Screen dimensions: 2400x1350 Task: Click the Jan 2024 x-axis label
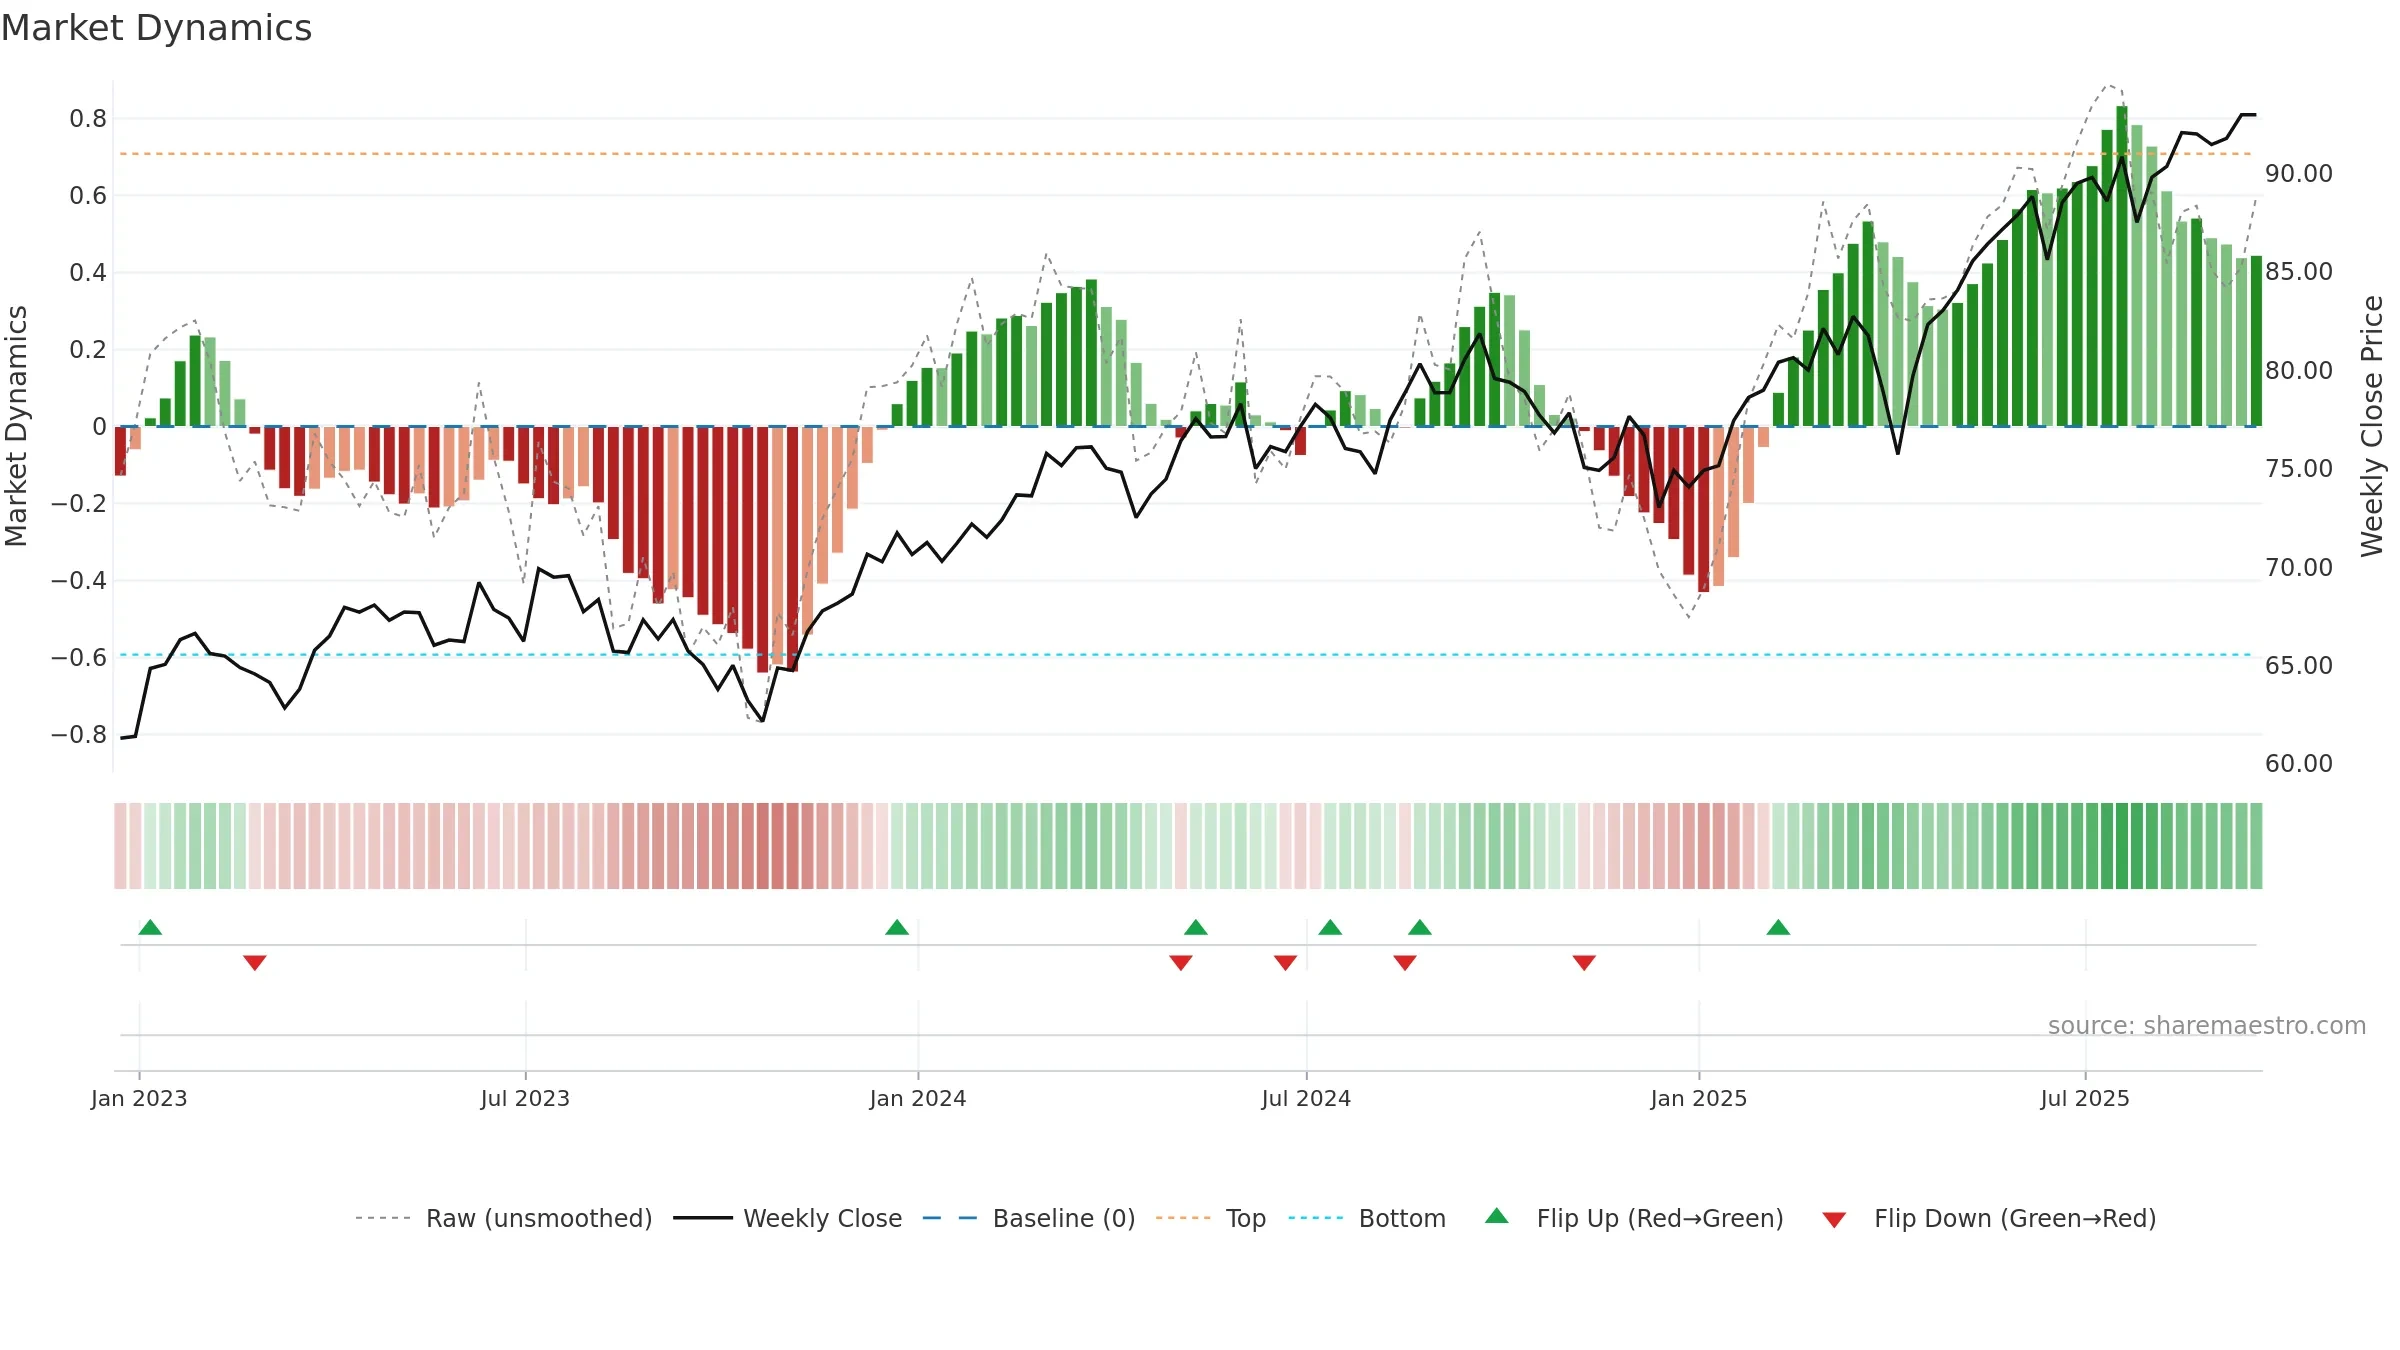[918, 1098]
